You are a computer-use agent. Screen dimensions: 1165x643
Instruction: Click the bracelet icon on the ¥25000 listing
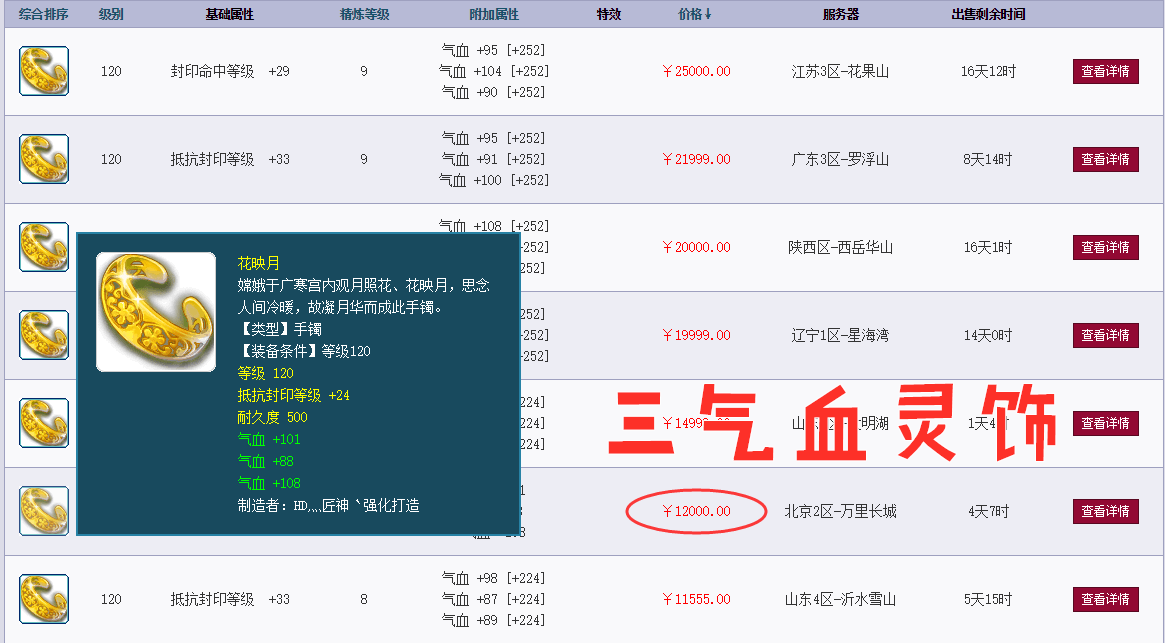[x=43, y=71]
